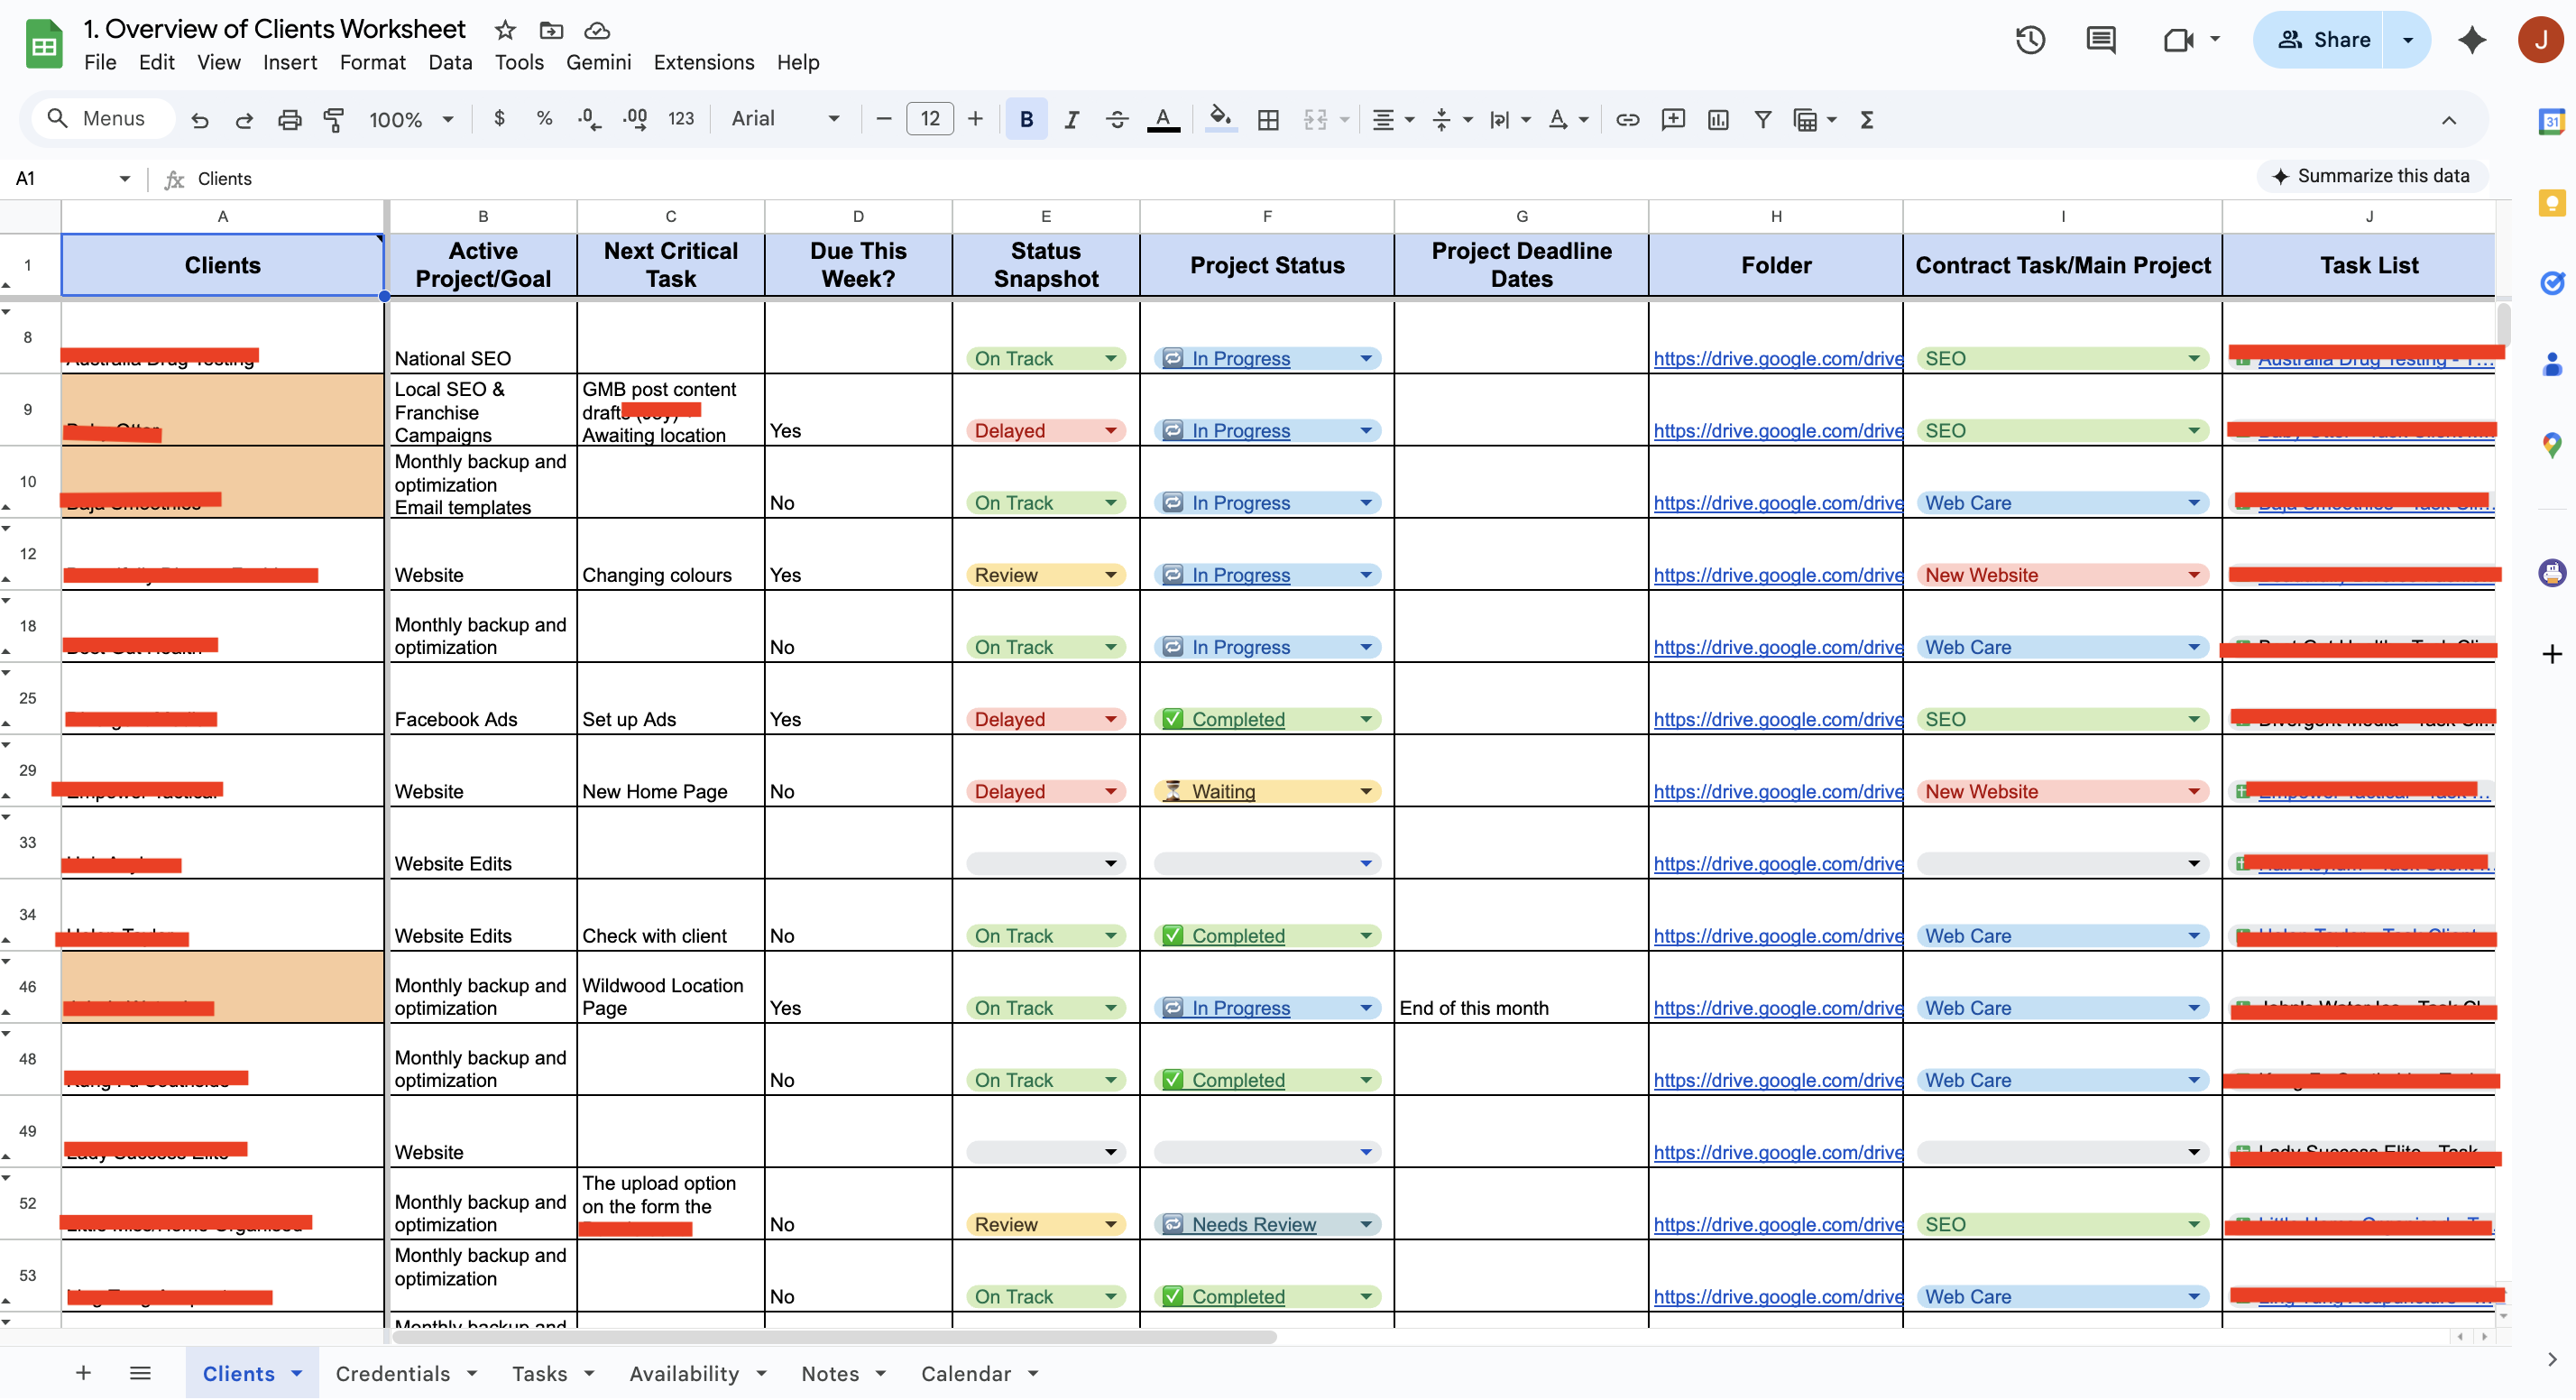
Task: Toggle bold formatting button
Action: 1026,120
